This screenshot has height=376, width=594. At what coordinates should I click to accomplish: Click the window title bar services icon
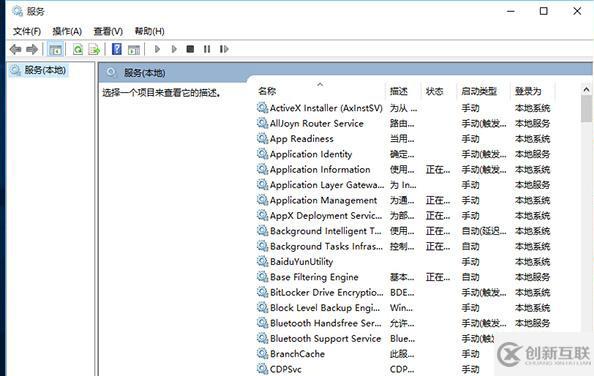(x=17, y=11)
